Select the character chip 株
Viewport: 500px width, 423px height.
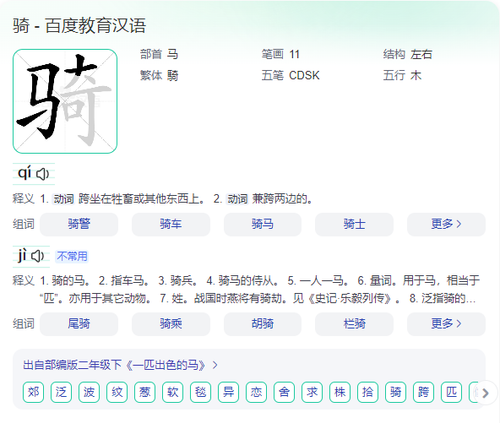click(340, 392)
